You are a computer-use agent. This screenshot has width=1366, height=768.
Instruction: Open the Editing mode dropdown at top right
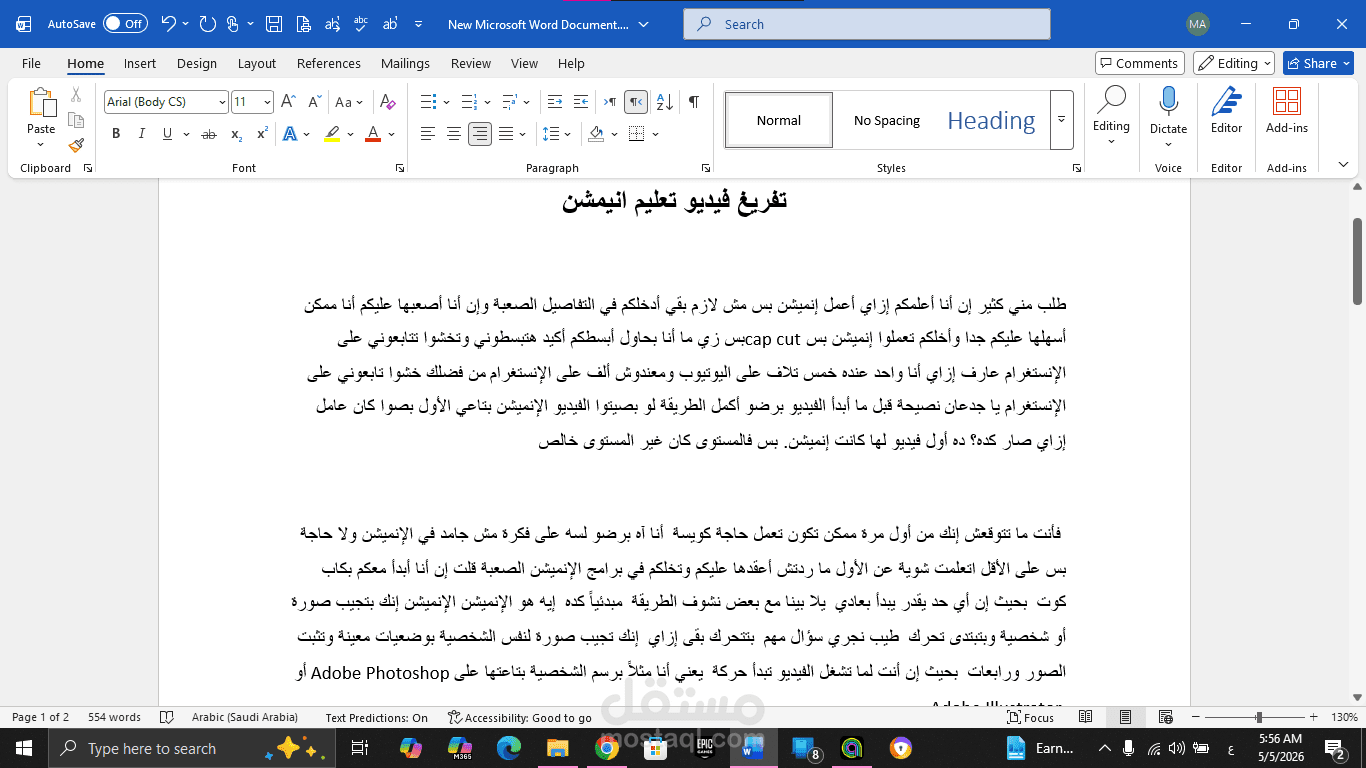(x=1234, y=63)
